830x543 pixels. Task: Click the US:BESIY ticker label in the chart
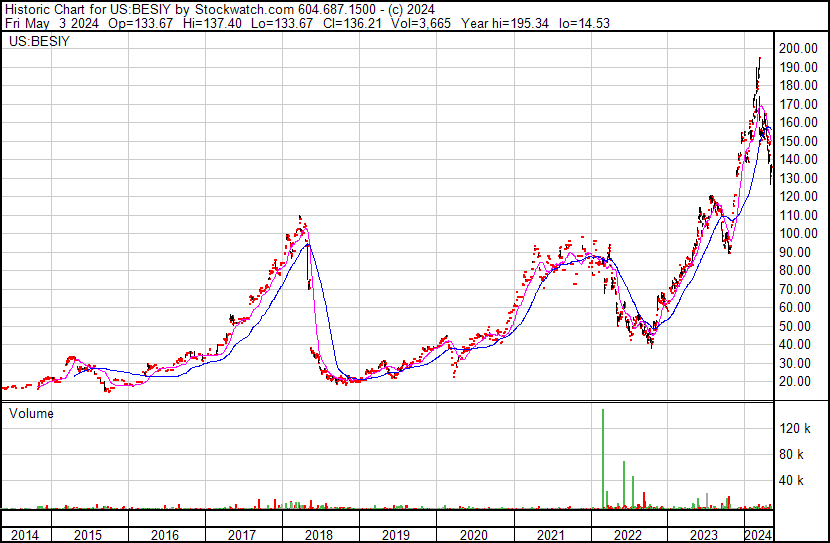[x=39, y=41]
